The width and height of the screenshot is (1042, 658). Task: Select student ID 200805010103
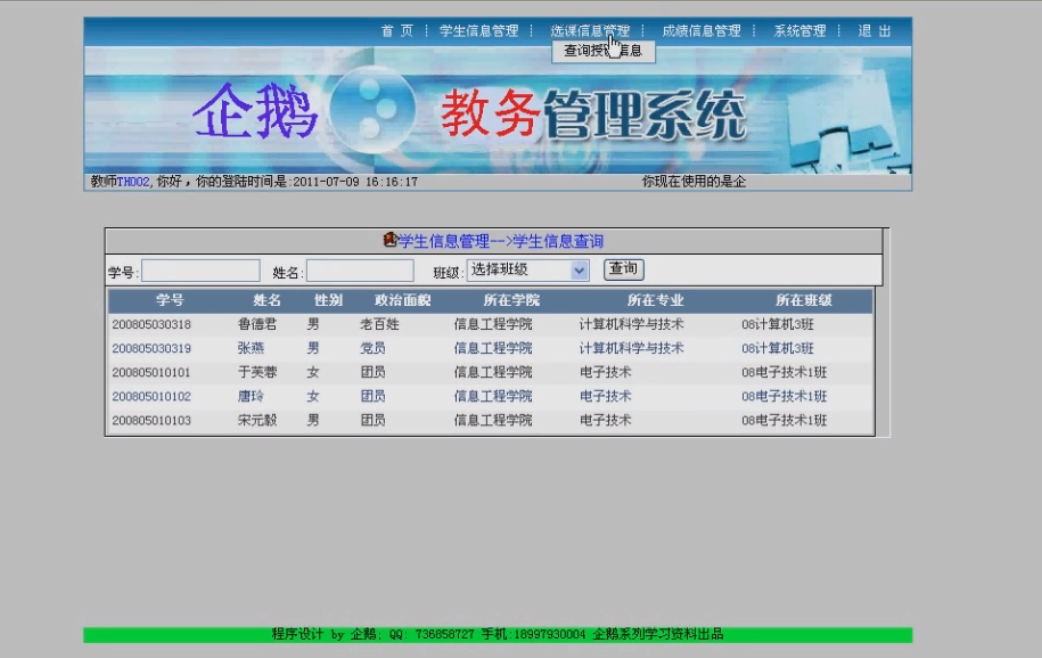click(x=152, y=420)
